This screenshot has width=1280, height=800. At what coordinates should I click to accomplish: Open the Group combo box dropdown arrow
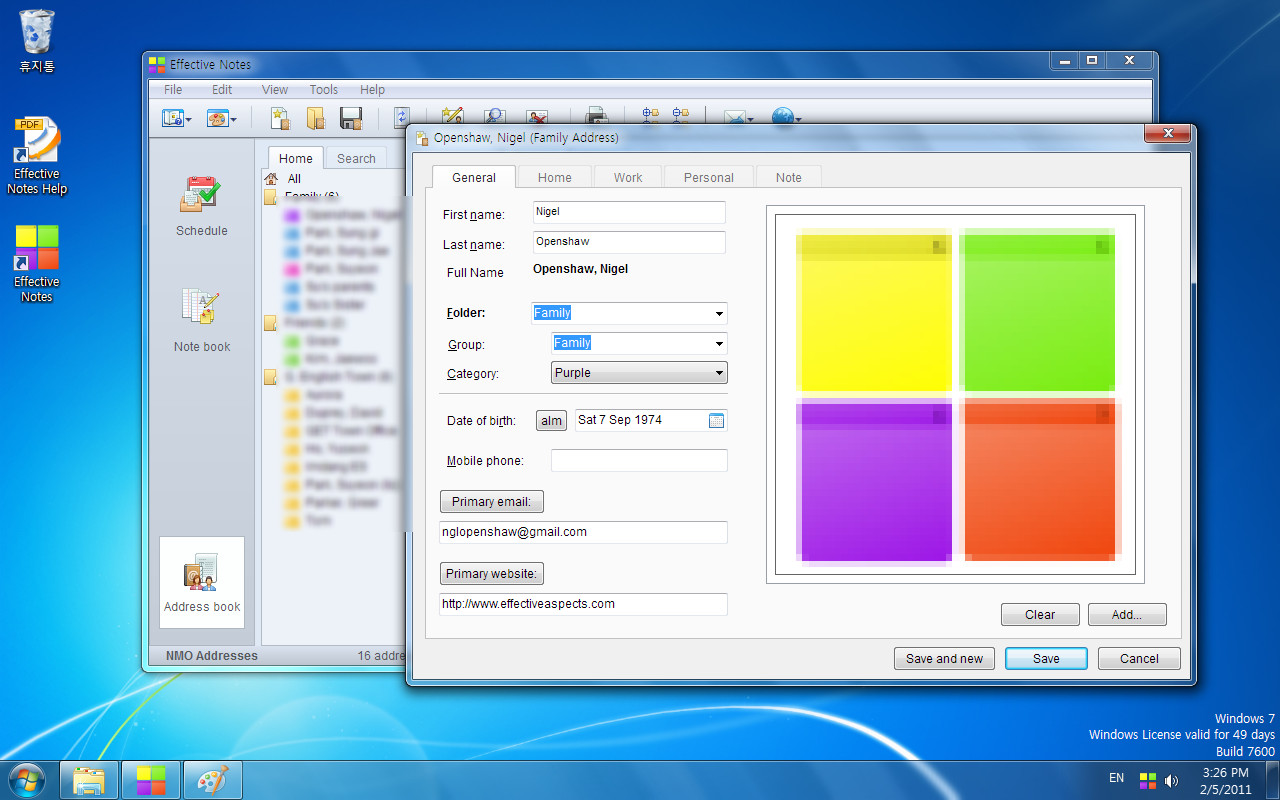tap(719, 344)
